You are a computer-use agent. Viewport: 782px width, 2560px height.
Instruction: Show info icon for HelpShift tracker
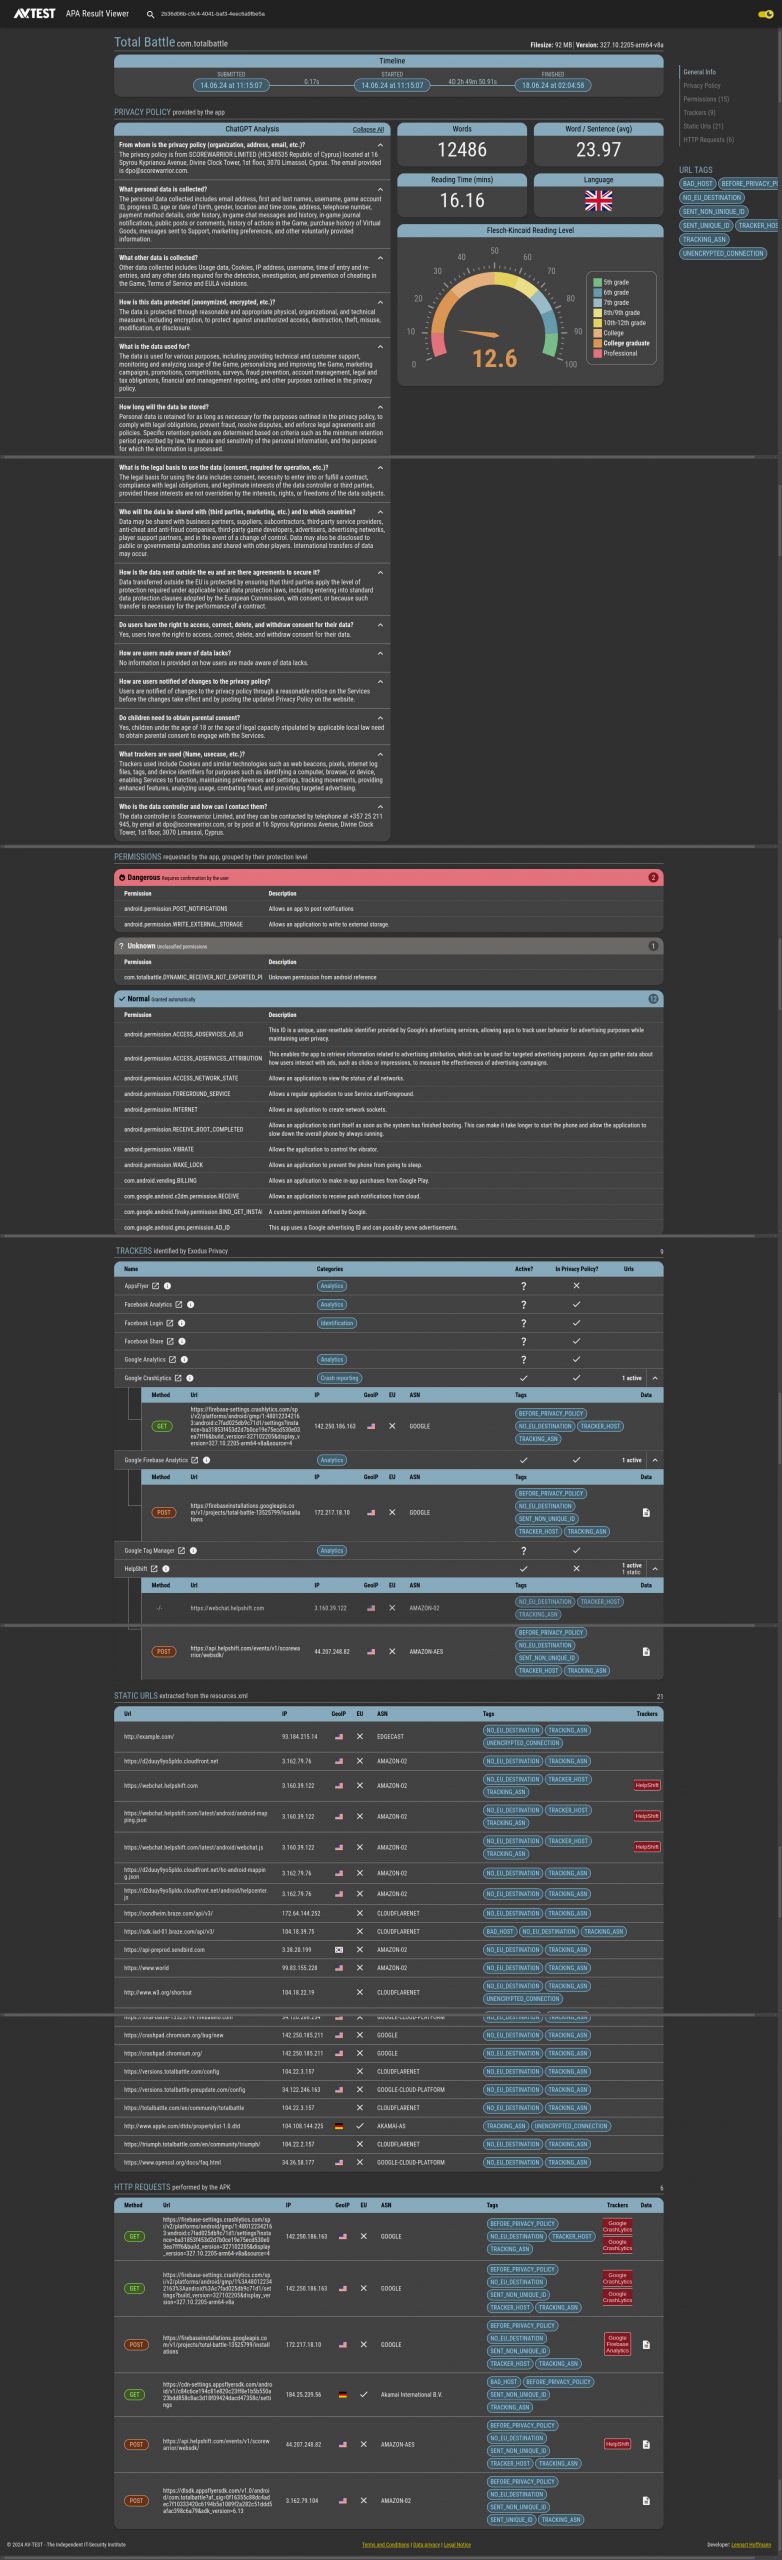pos(166,1569)
